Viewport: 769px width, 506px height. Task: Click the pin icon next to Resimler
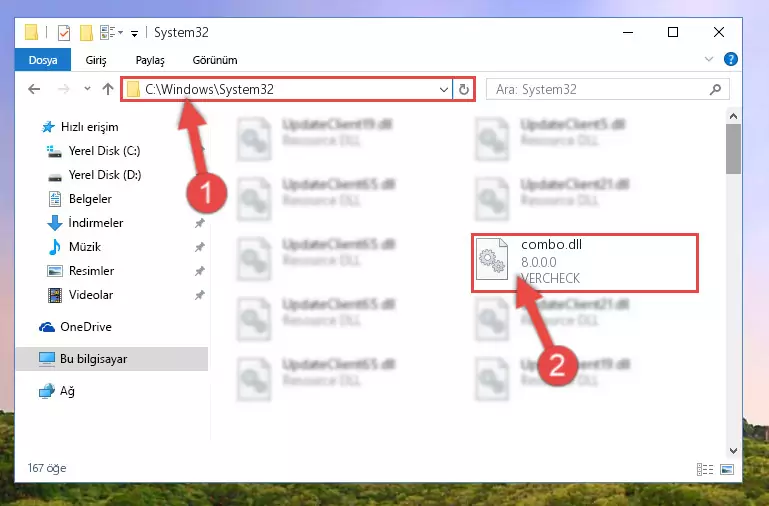tap(200, 271)
